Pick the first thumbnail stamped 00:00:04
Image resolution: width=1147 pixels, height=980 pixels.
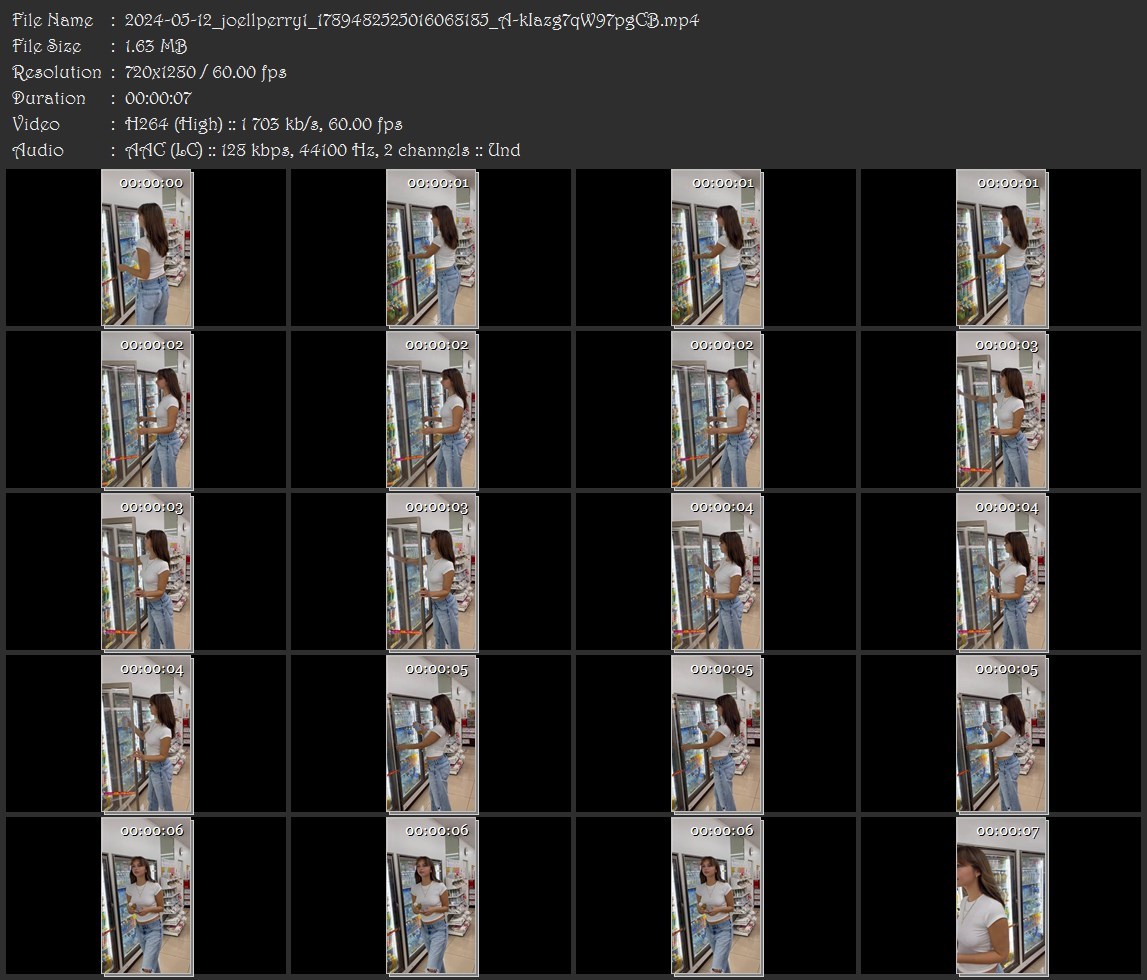(717, 572)
